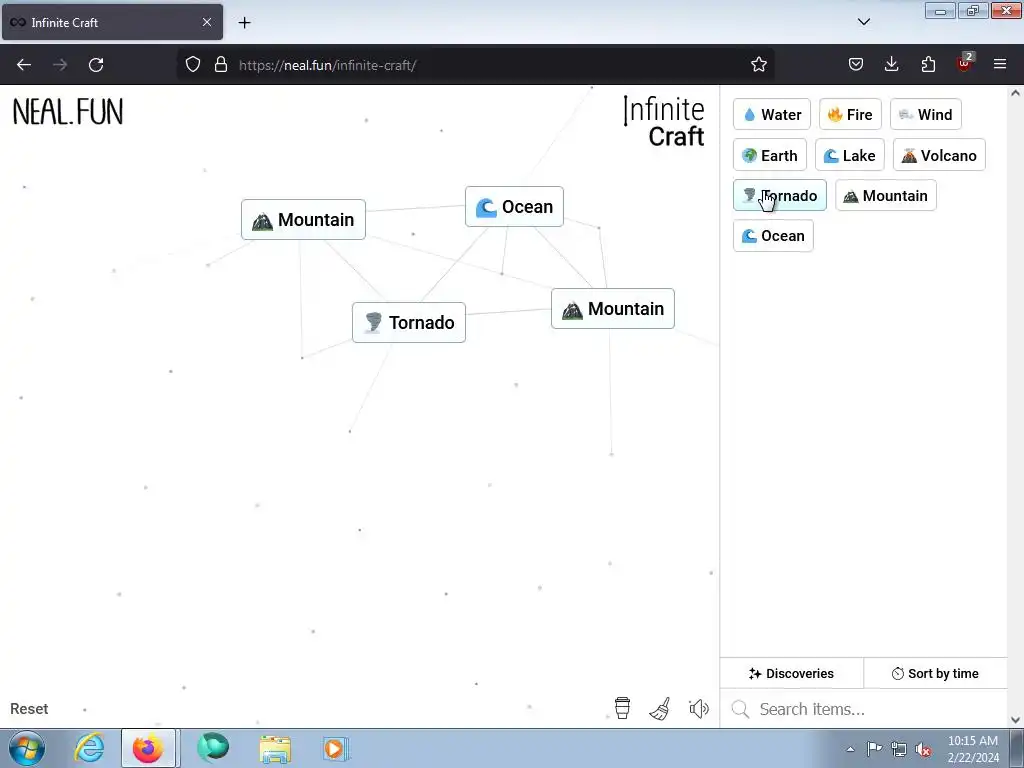The width and height of the screenshot is (1024, 768).
Task: Click the Reset link
Action: tap(29, 709)
